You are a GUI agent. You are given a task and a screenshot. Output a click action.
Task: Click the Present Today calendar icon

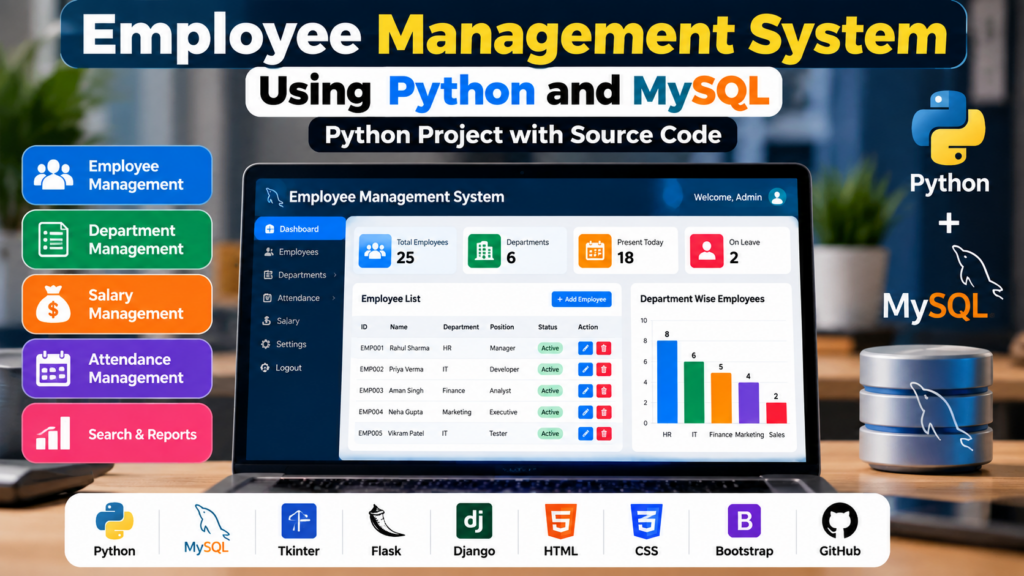(594, 251)
